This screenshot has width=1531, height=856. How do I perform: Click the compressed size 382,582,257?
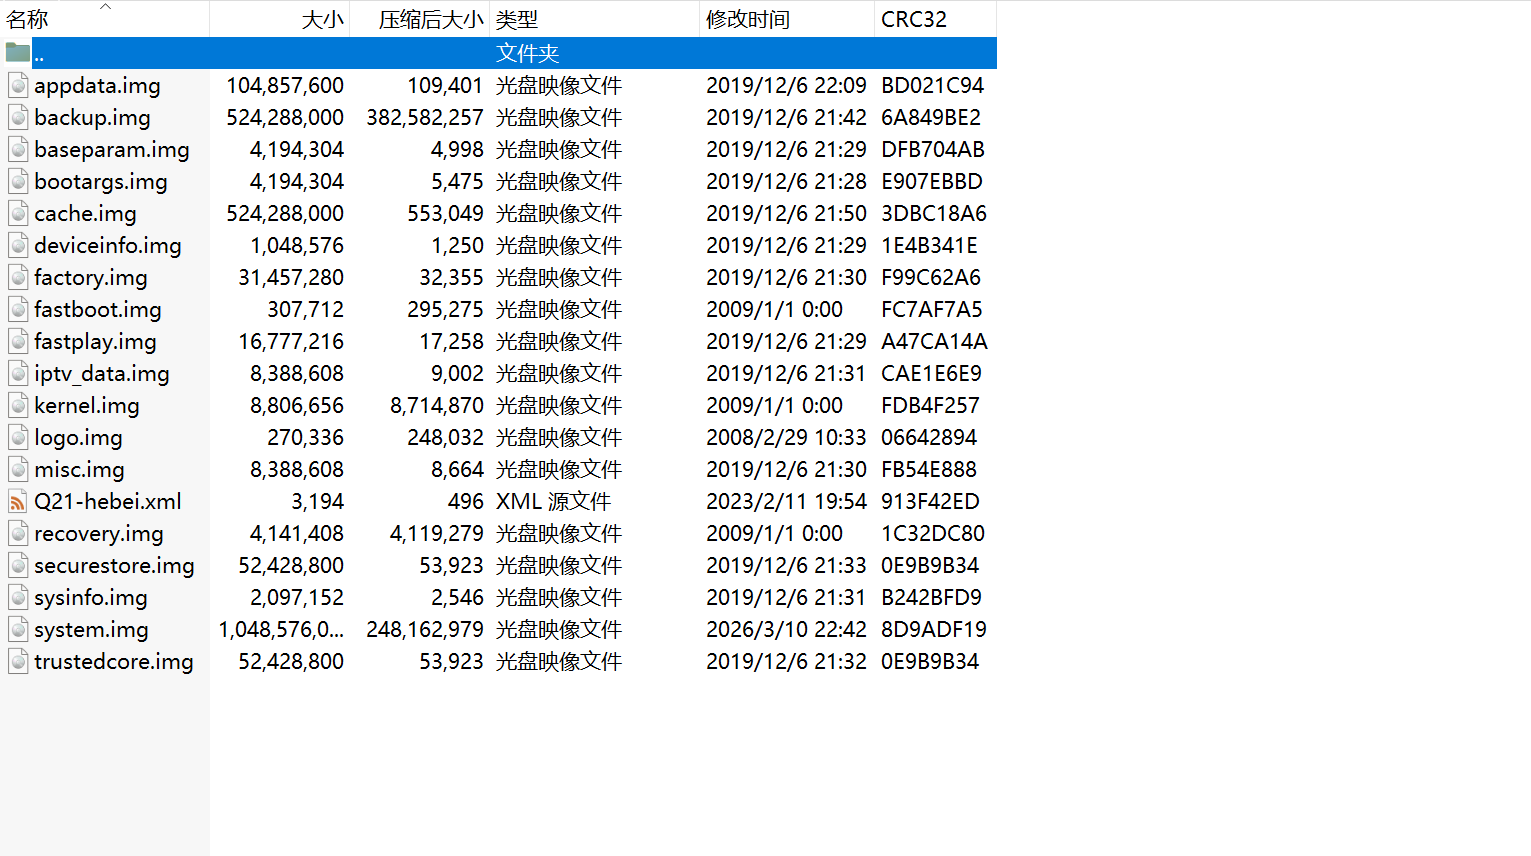tap(425, 117)
